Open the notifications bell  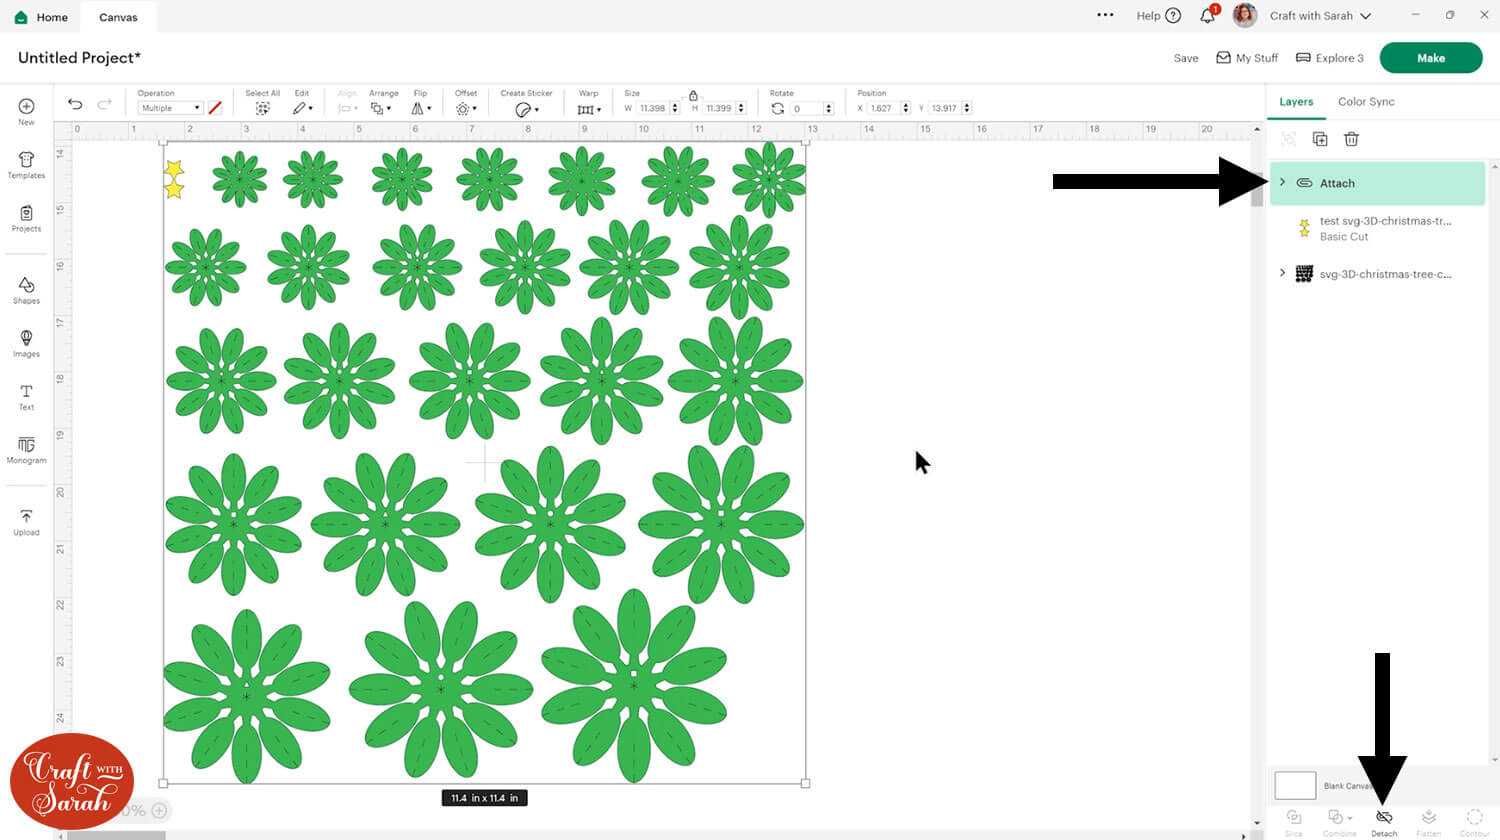pyautogui.click(x=1208, y=15)
